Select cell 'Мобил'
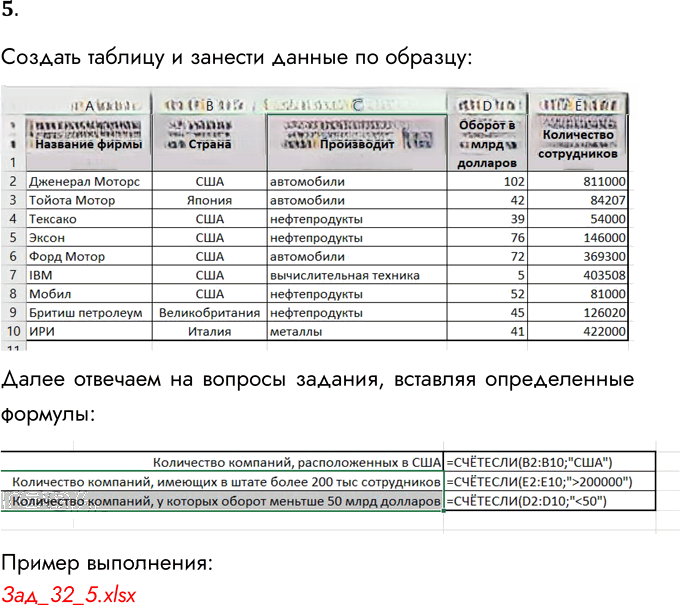The image size is (680, 606). 89,293
